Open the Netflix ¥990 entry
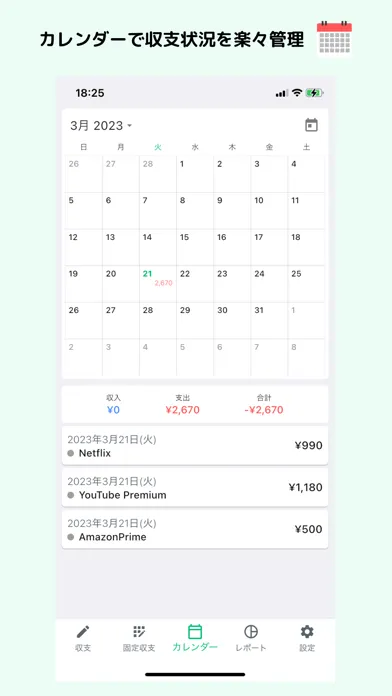 195,446
